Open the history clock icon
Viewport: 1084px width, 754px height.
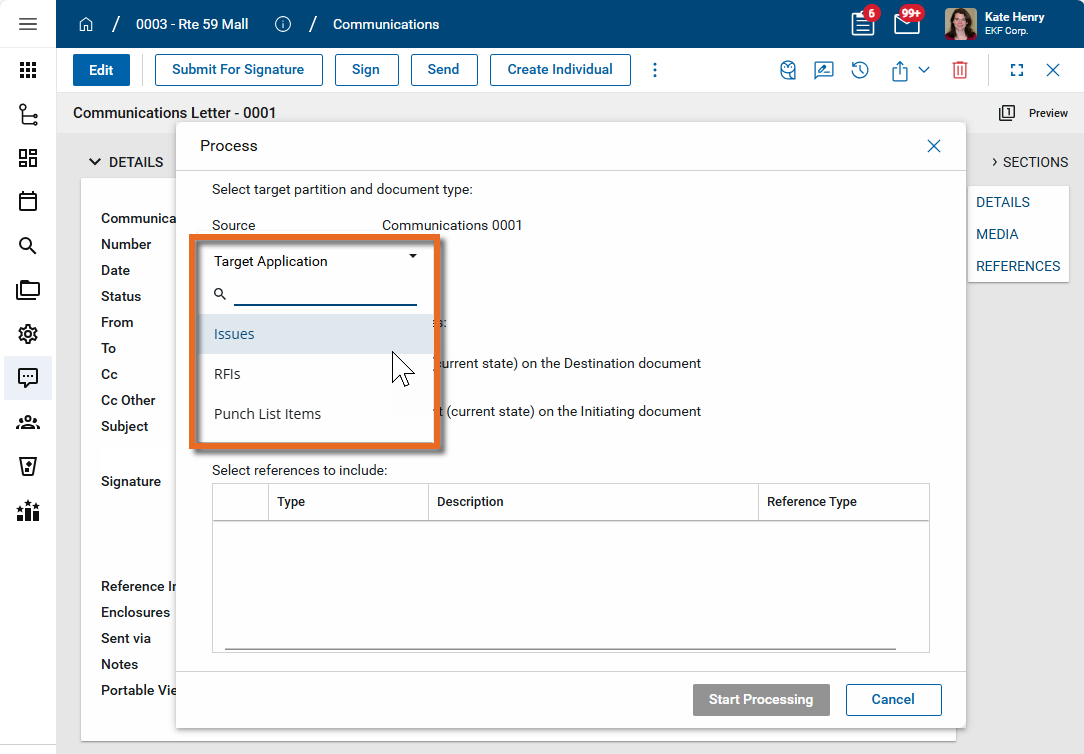[x=859, y=70]
